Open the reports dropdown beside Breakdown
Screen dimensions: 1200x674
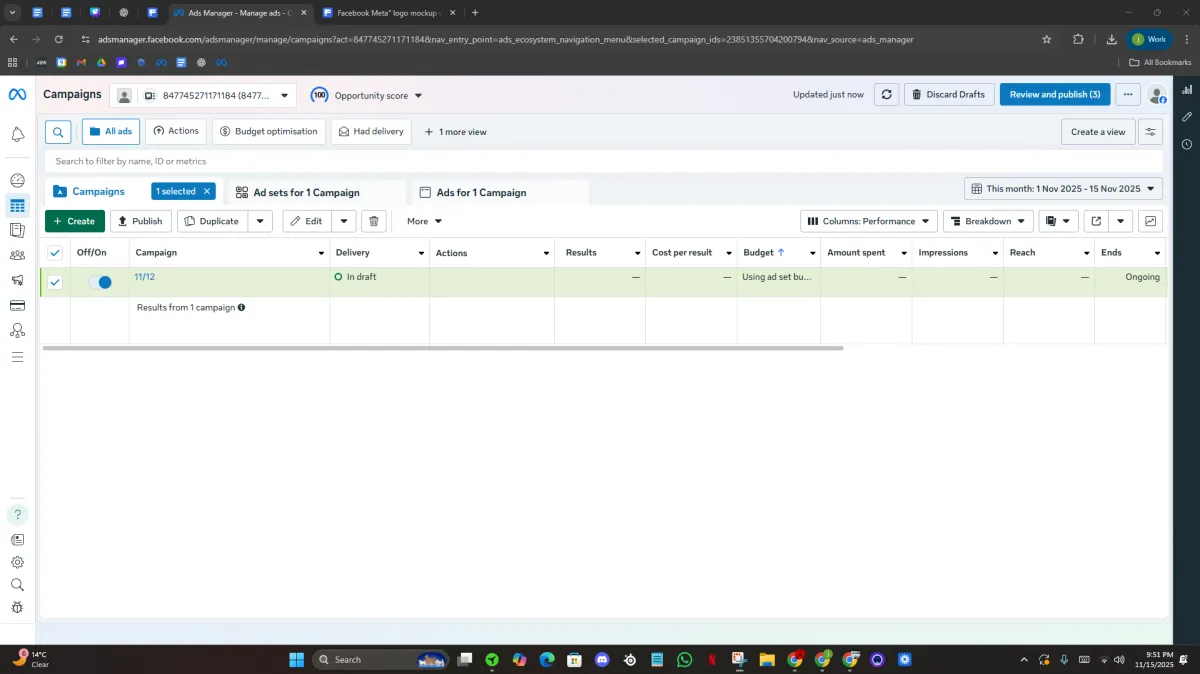tap(1058, 221)
